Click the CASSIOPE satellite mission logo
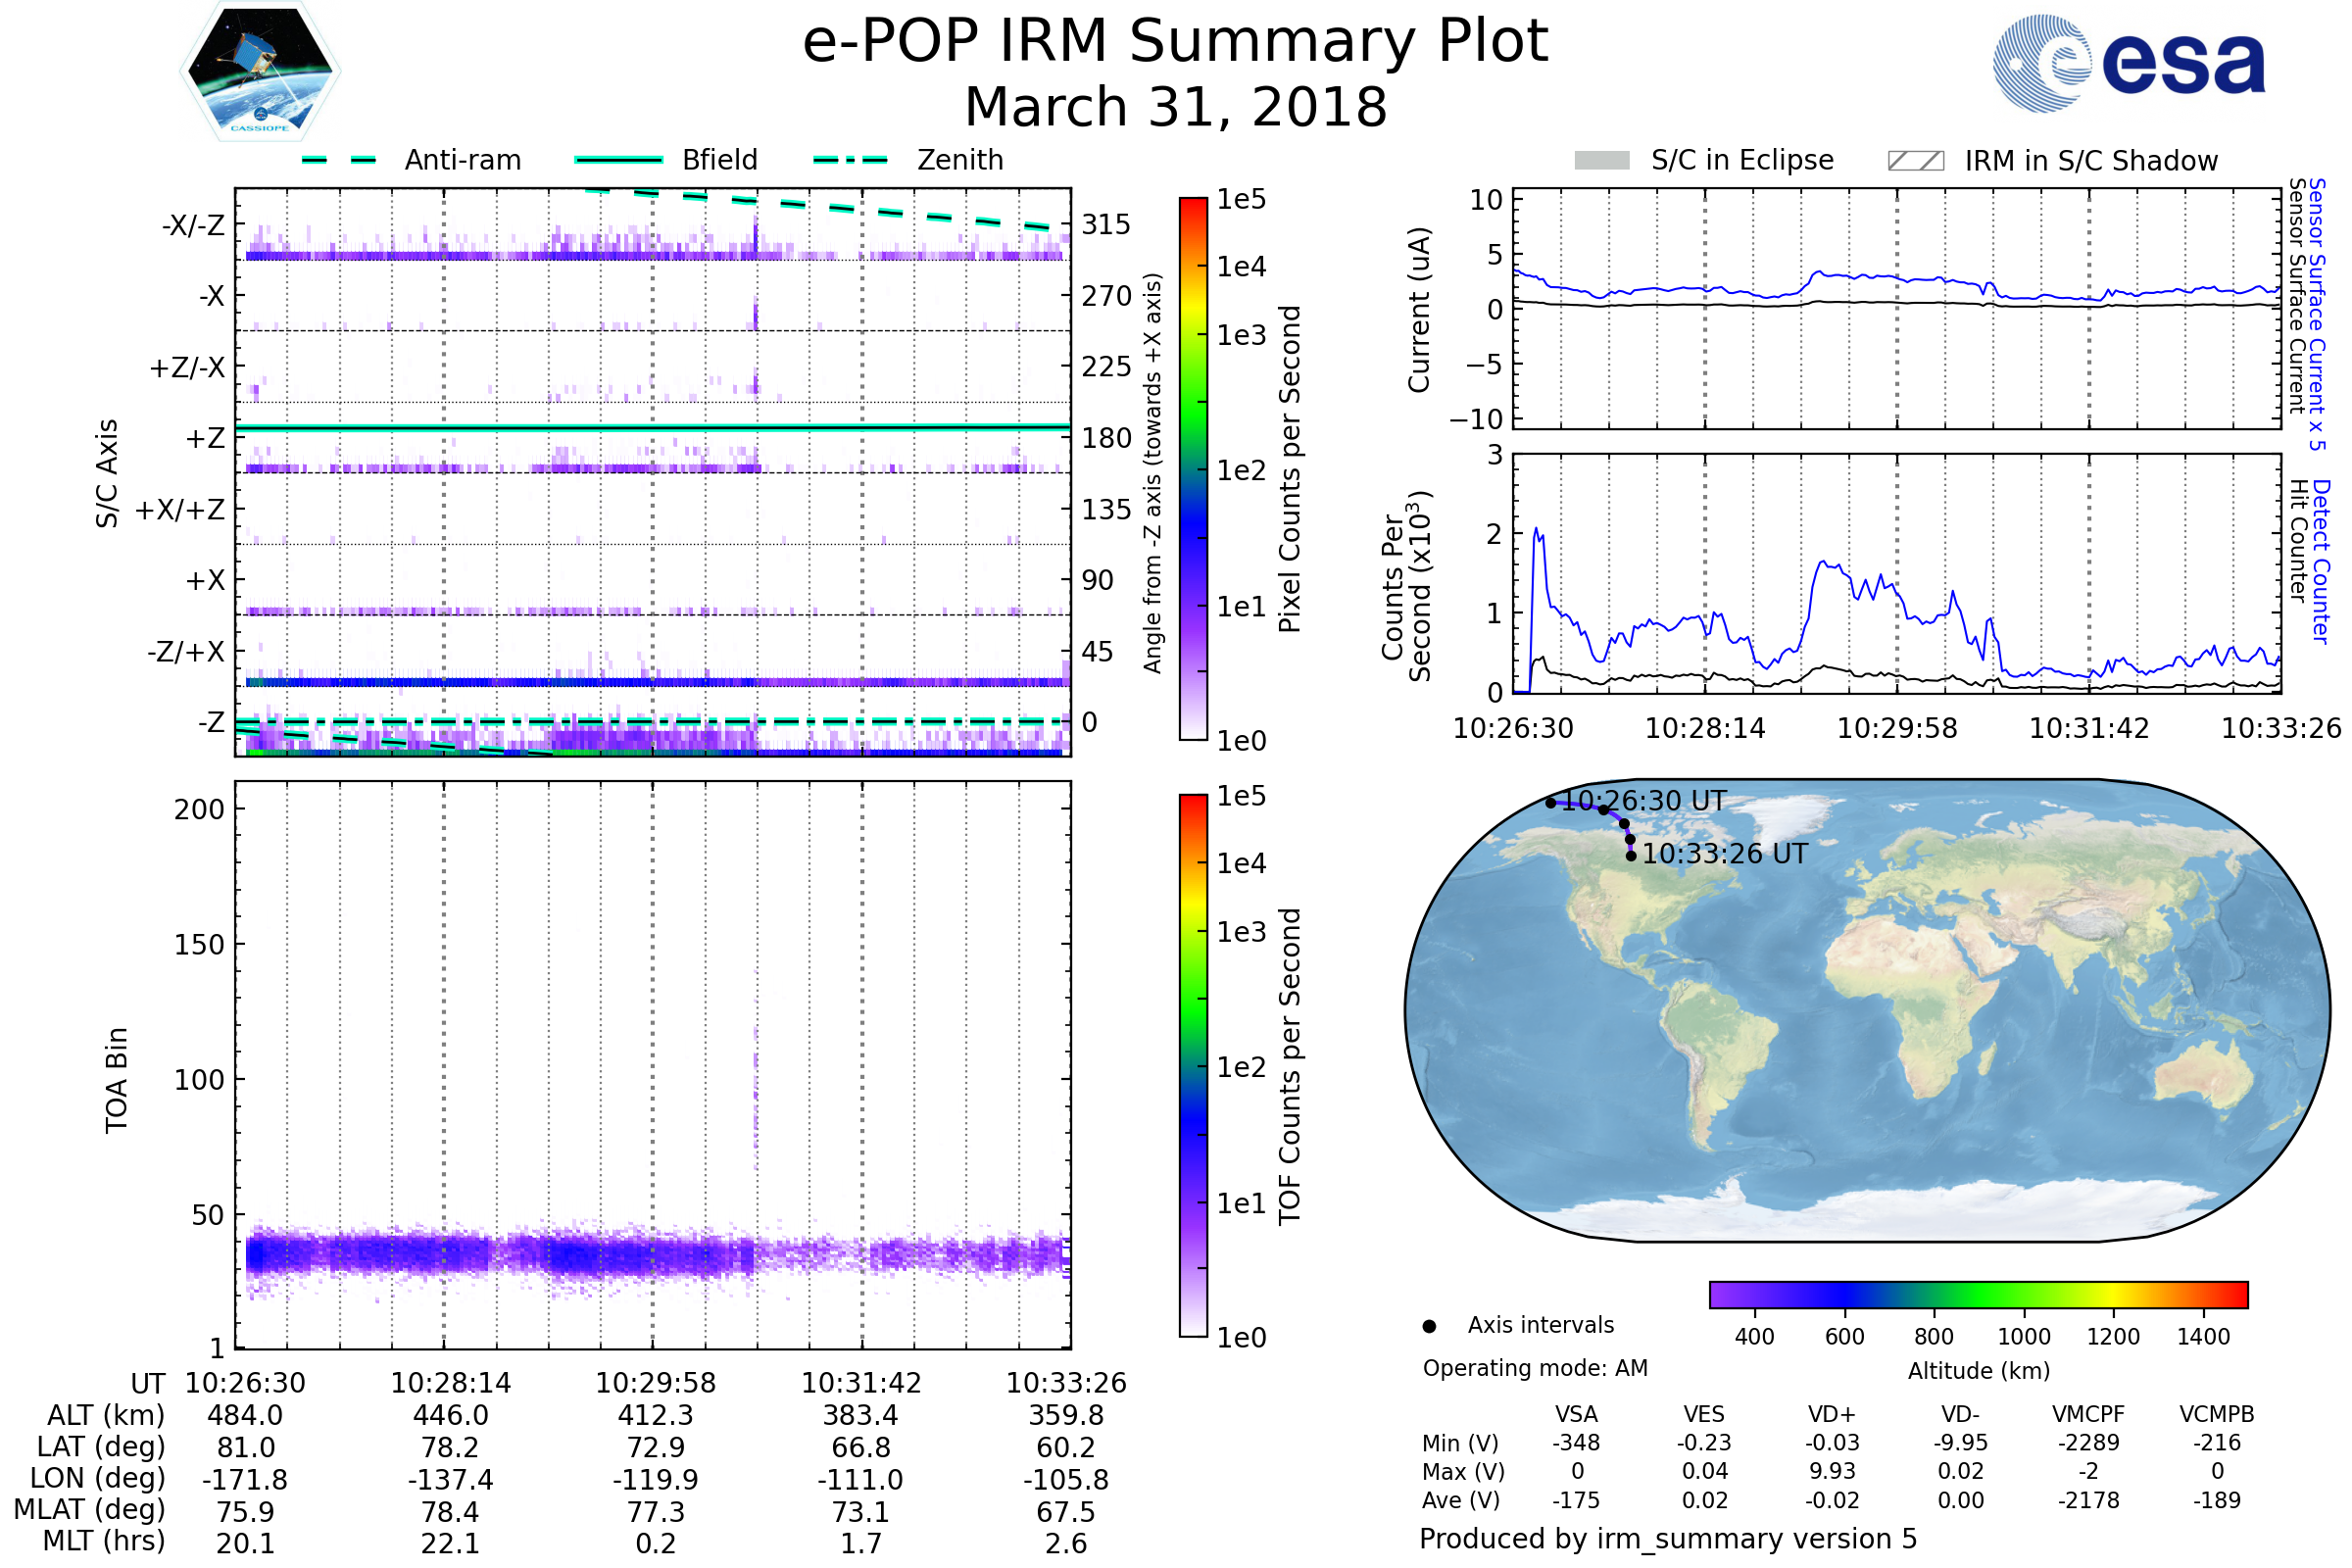Viewport: 2352px width, 1568px height. pos(260,72)
